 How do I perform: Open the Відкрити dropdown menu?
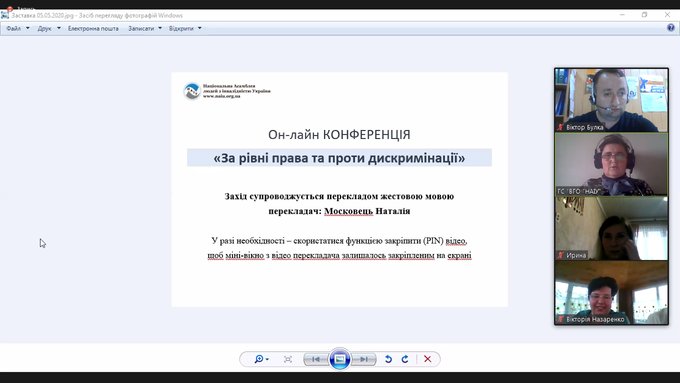(185, 28)
